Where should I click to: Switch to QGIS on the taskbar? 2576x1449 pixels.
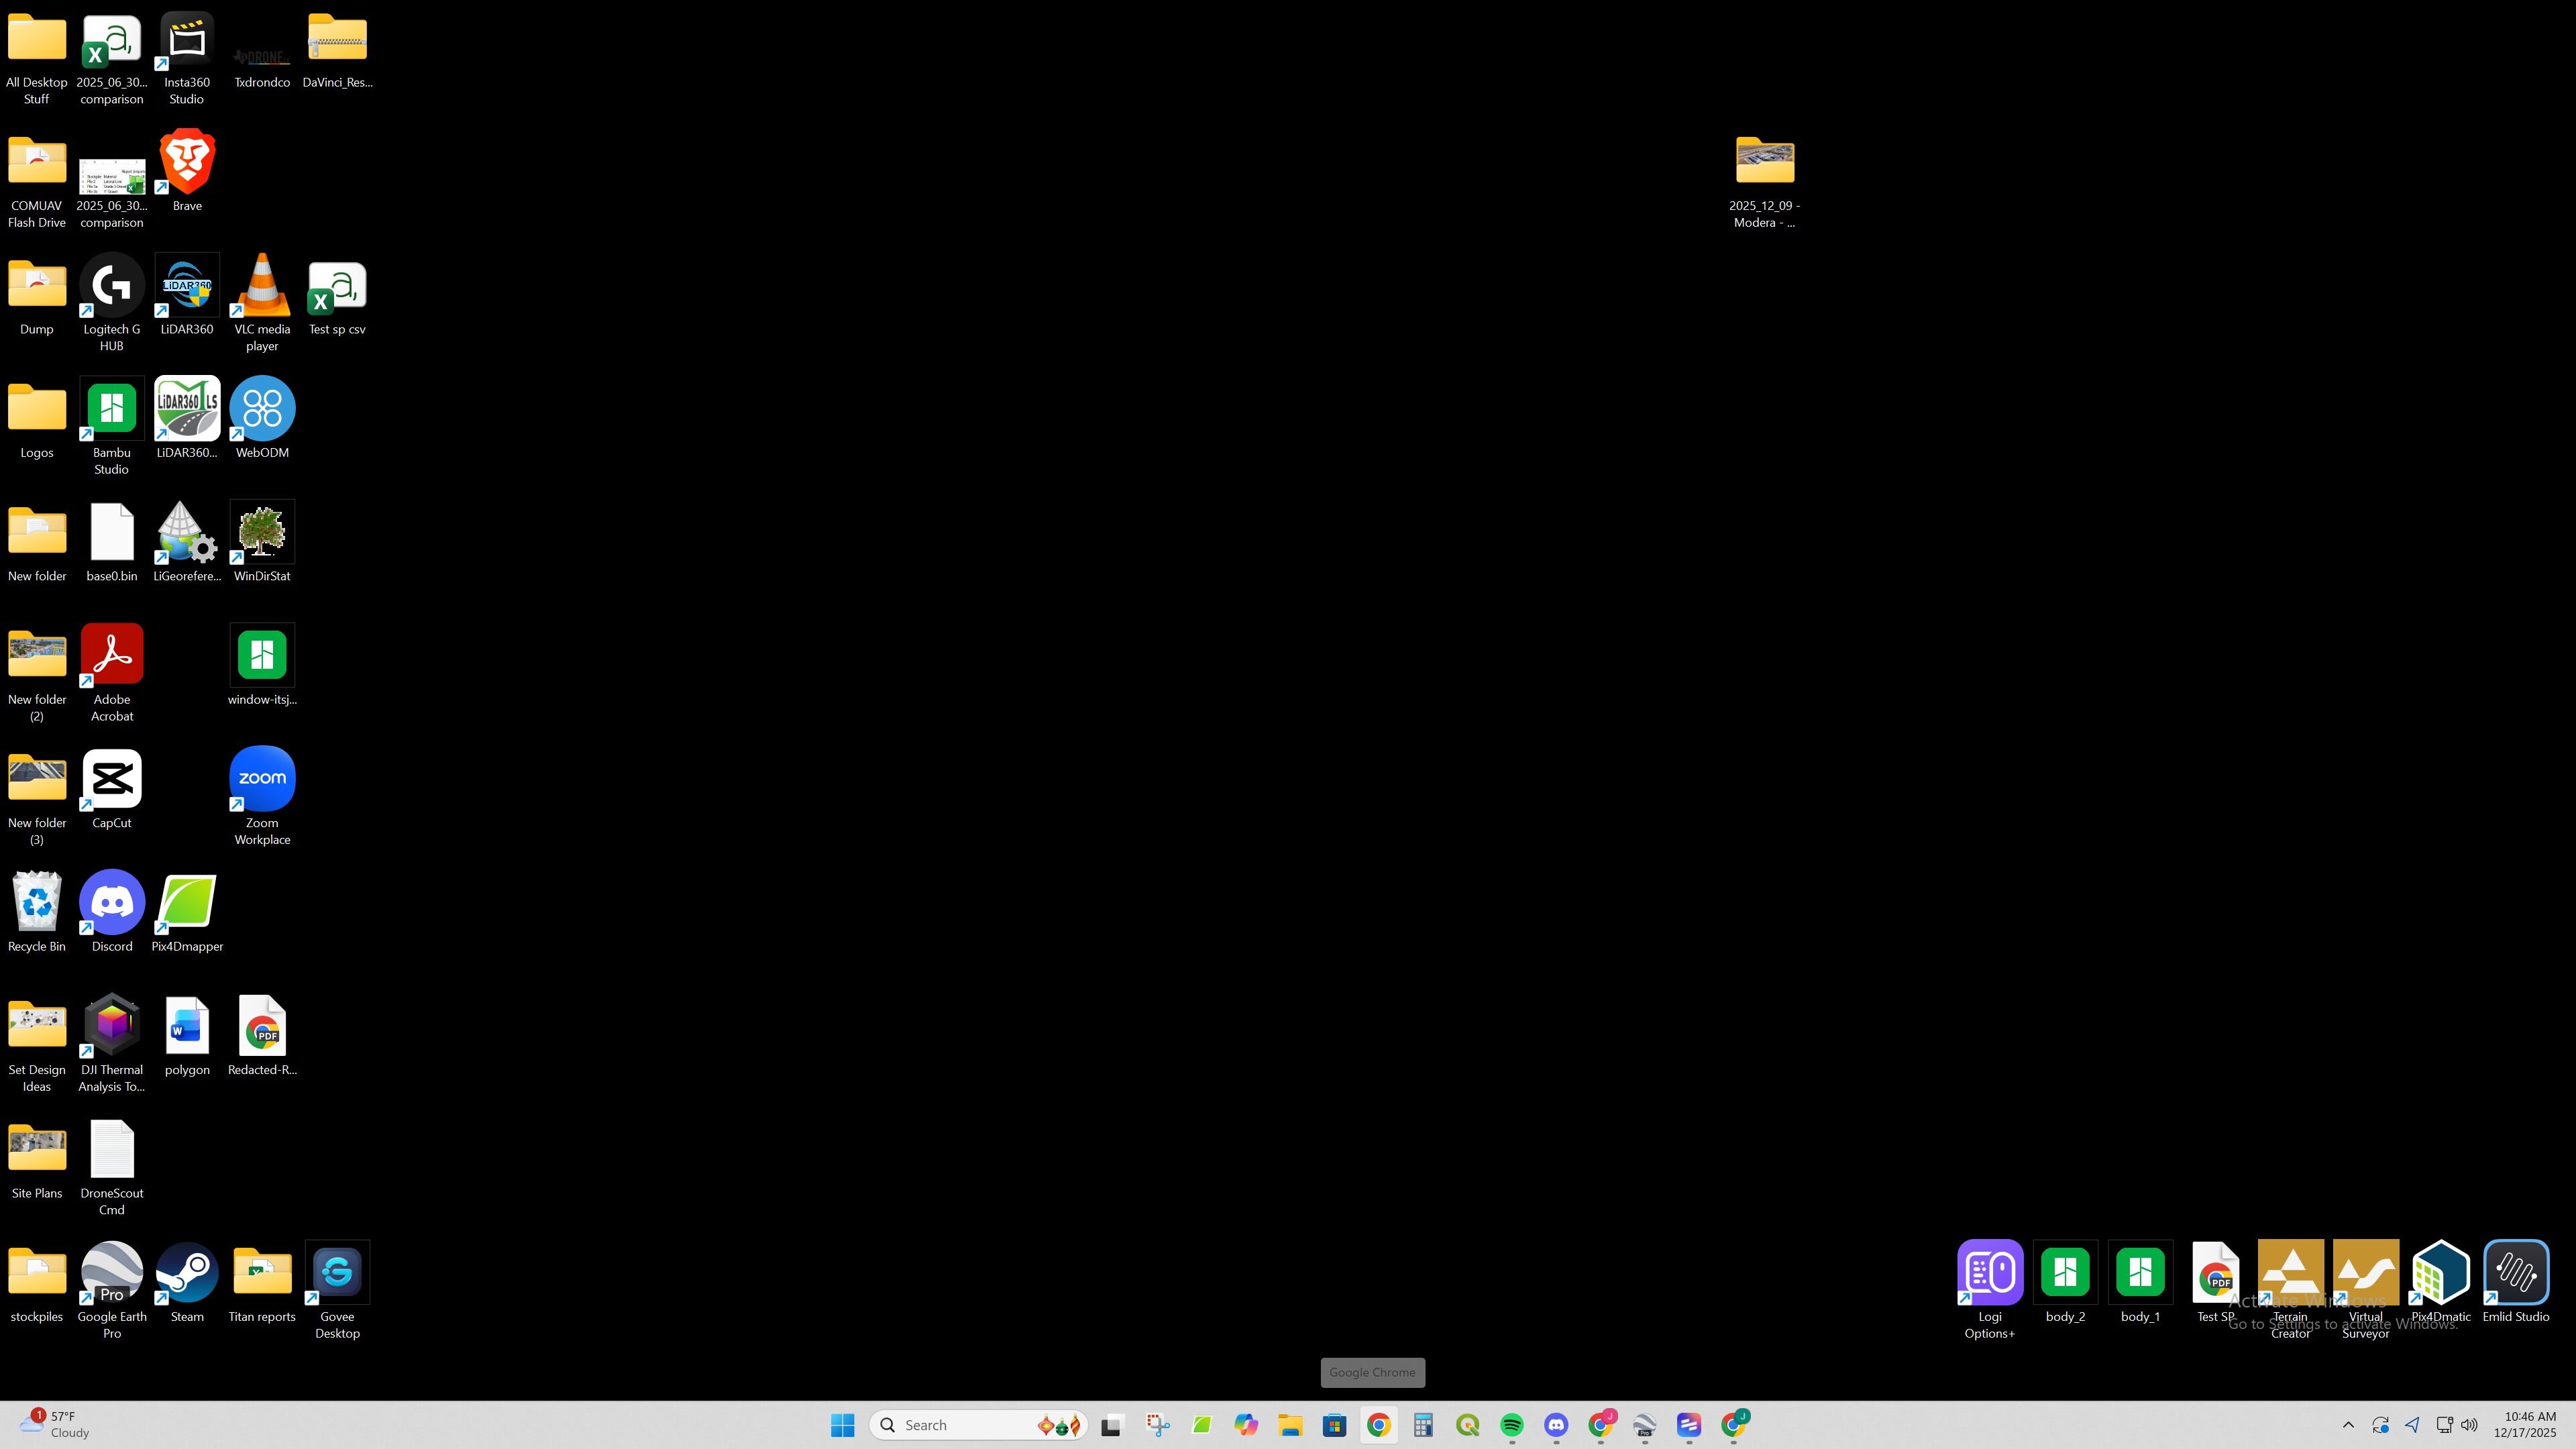pyautogui.click(x=1467, y=1425)
